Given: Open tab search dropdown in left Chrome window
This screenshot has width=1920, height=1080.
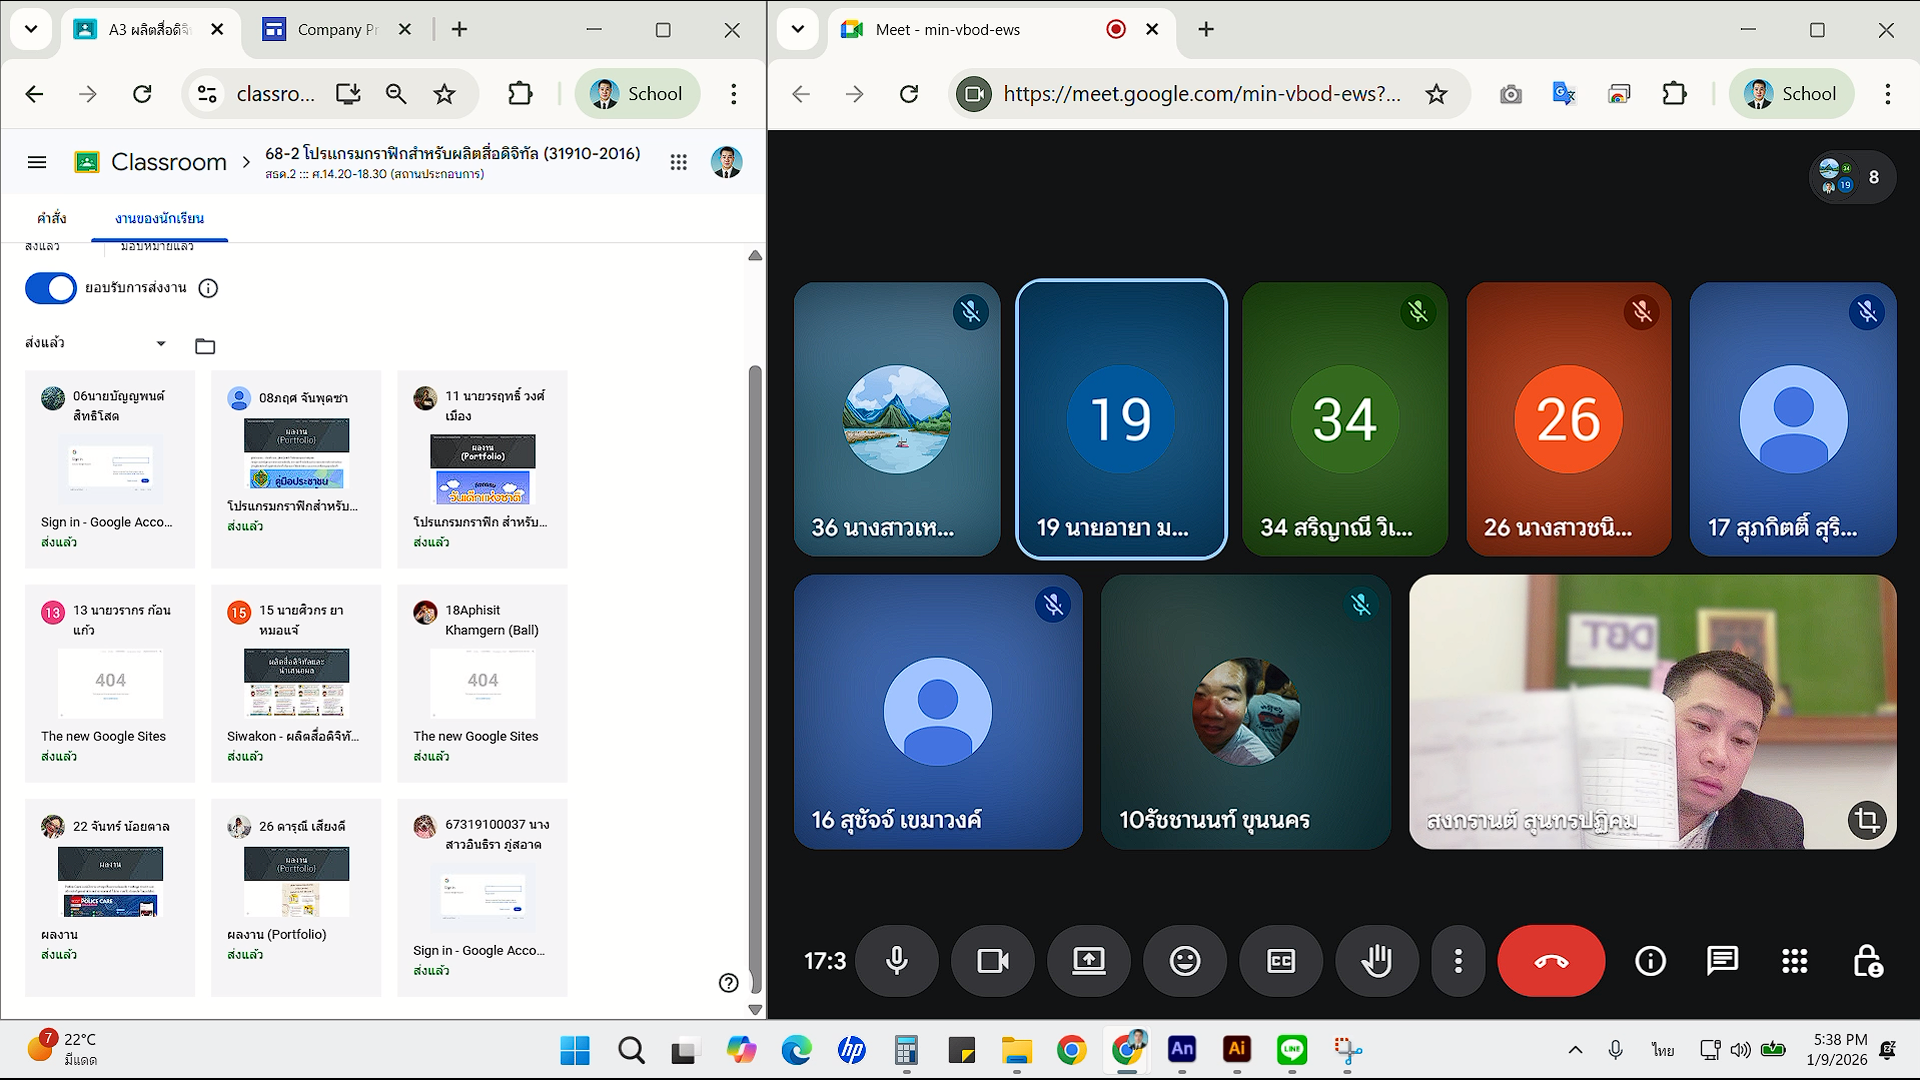Looking at the screenshot, I should point(31,29).
